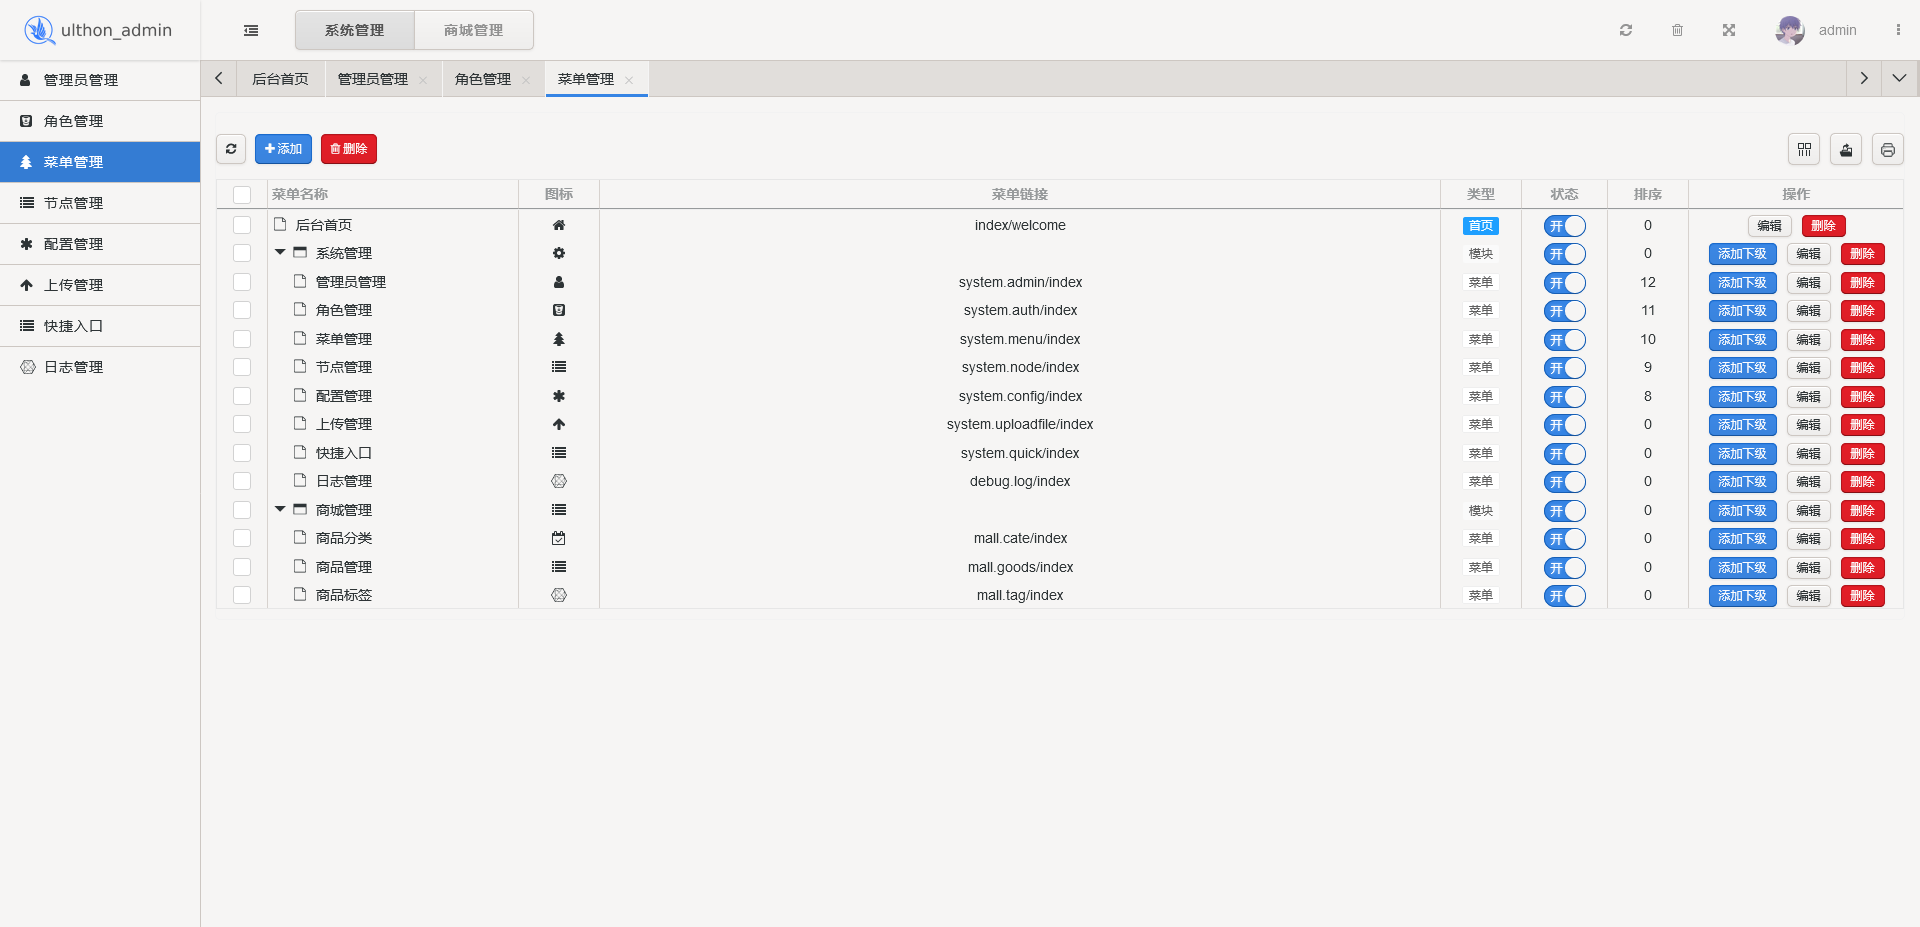Open the tab actions dropdown chevron

pos(1899,78)
